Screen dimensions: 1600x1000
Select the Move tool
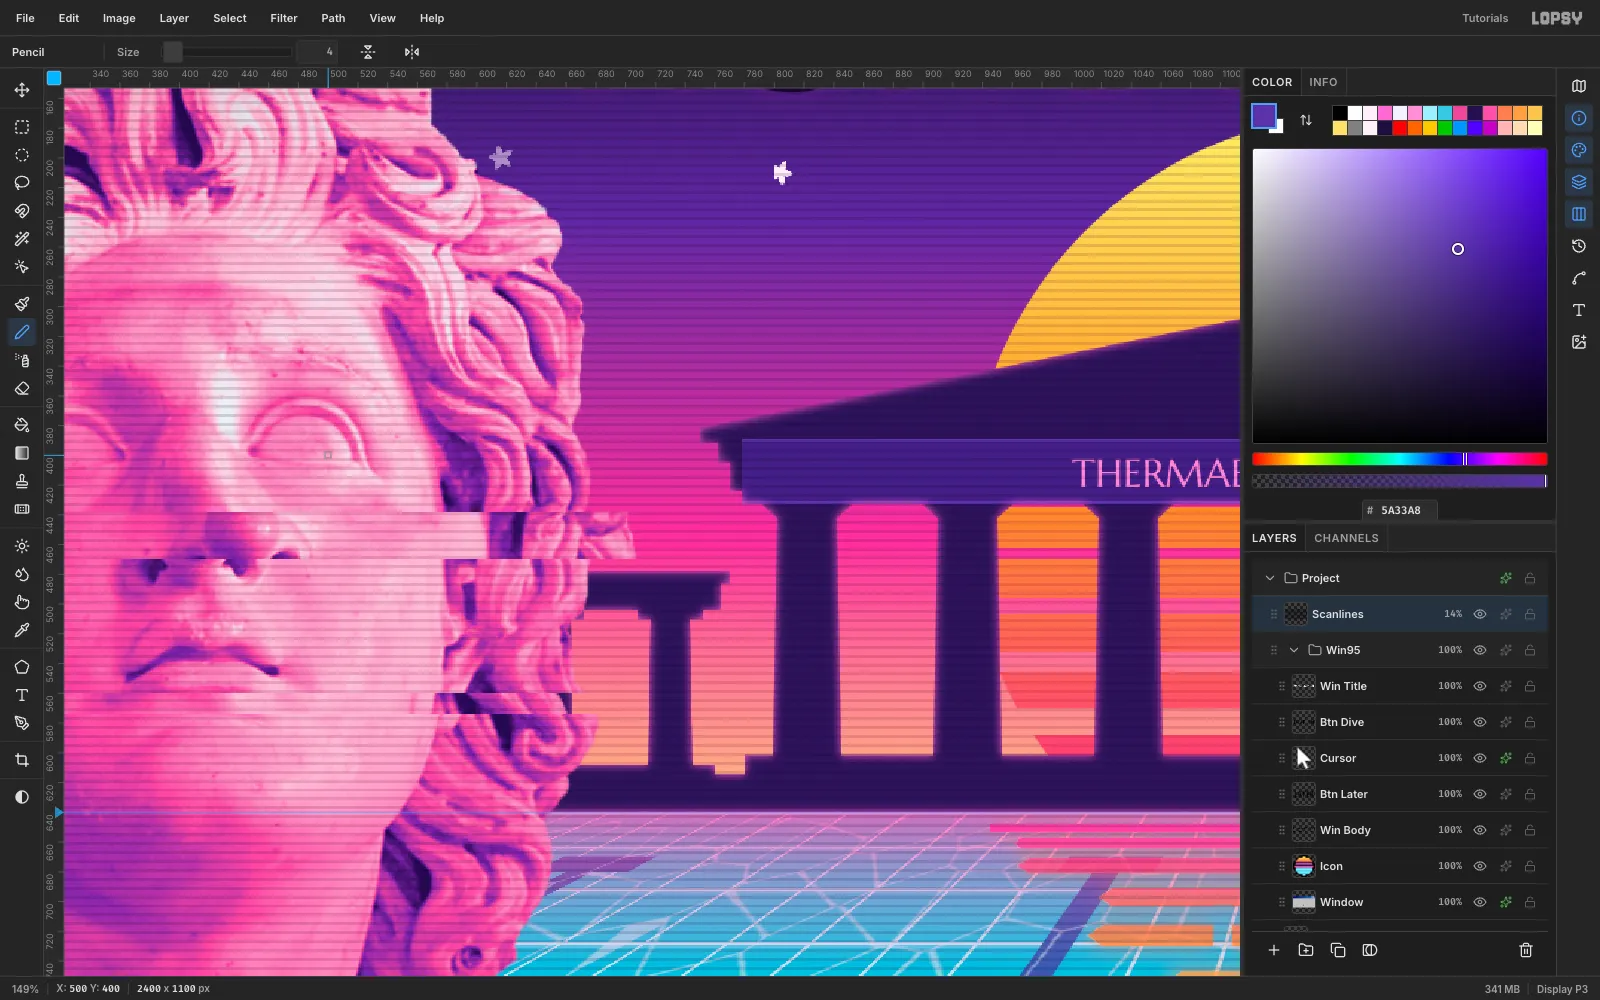pos(21,90)
